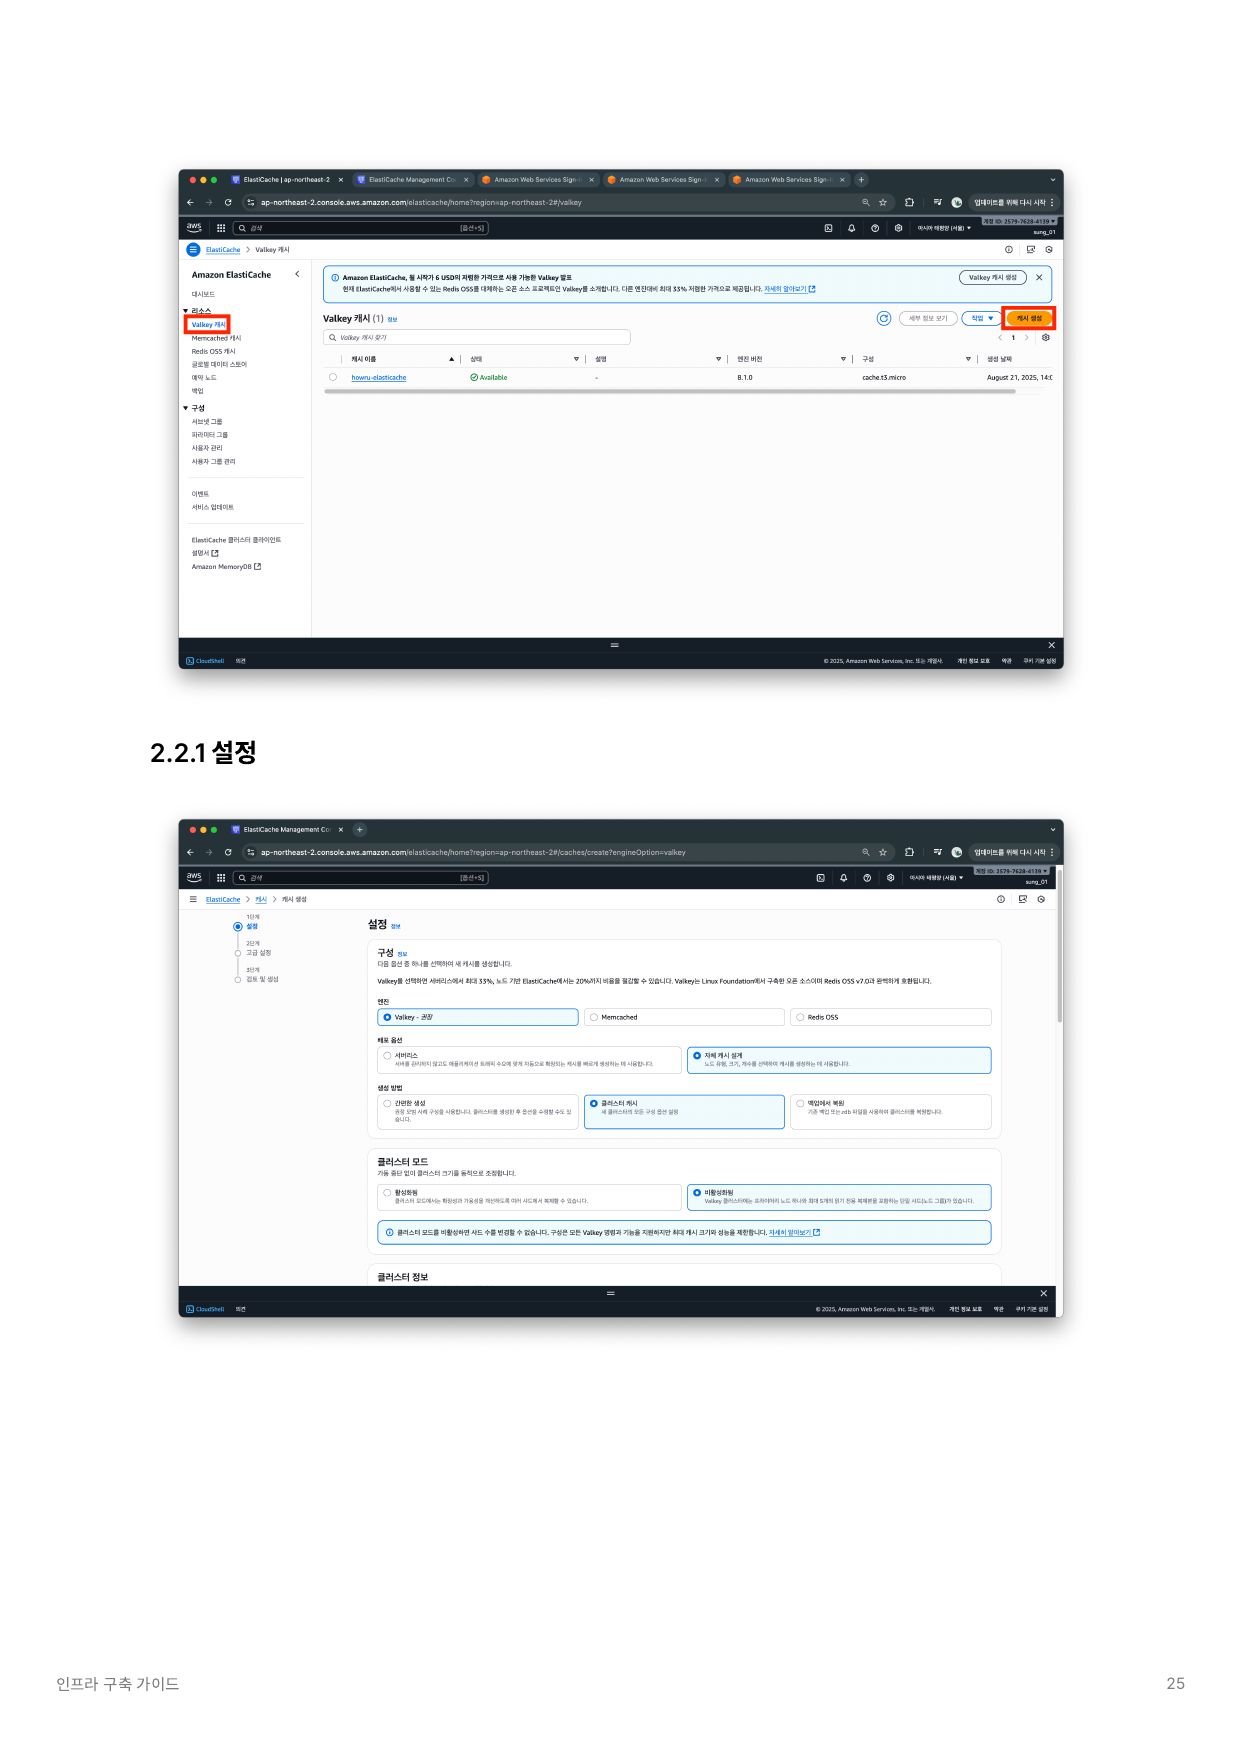Click the refresh icon beside the Valkey cache list
The image size is (1242, 1754).
(x=883, y=319)
